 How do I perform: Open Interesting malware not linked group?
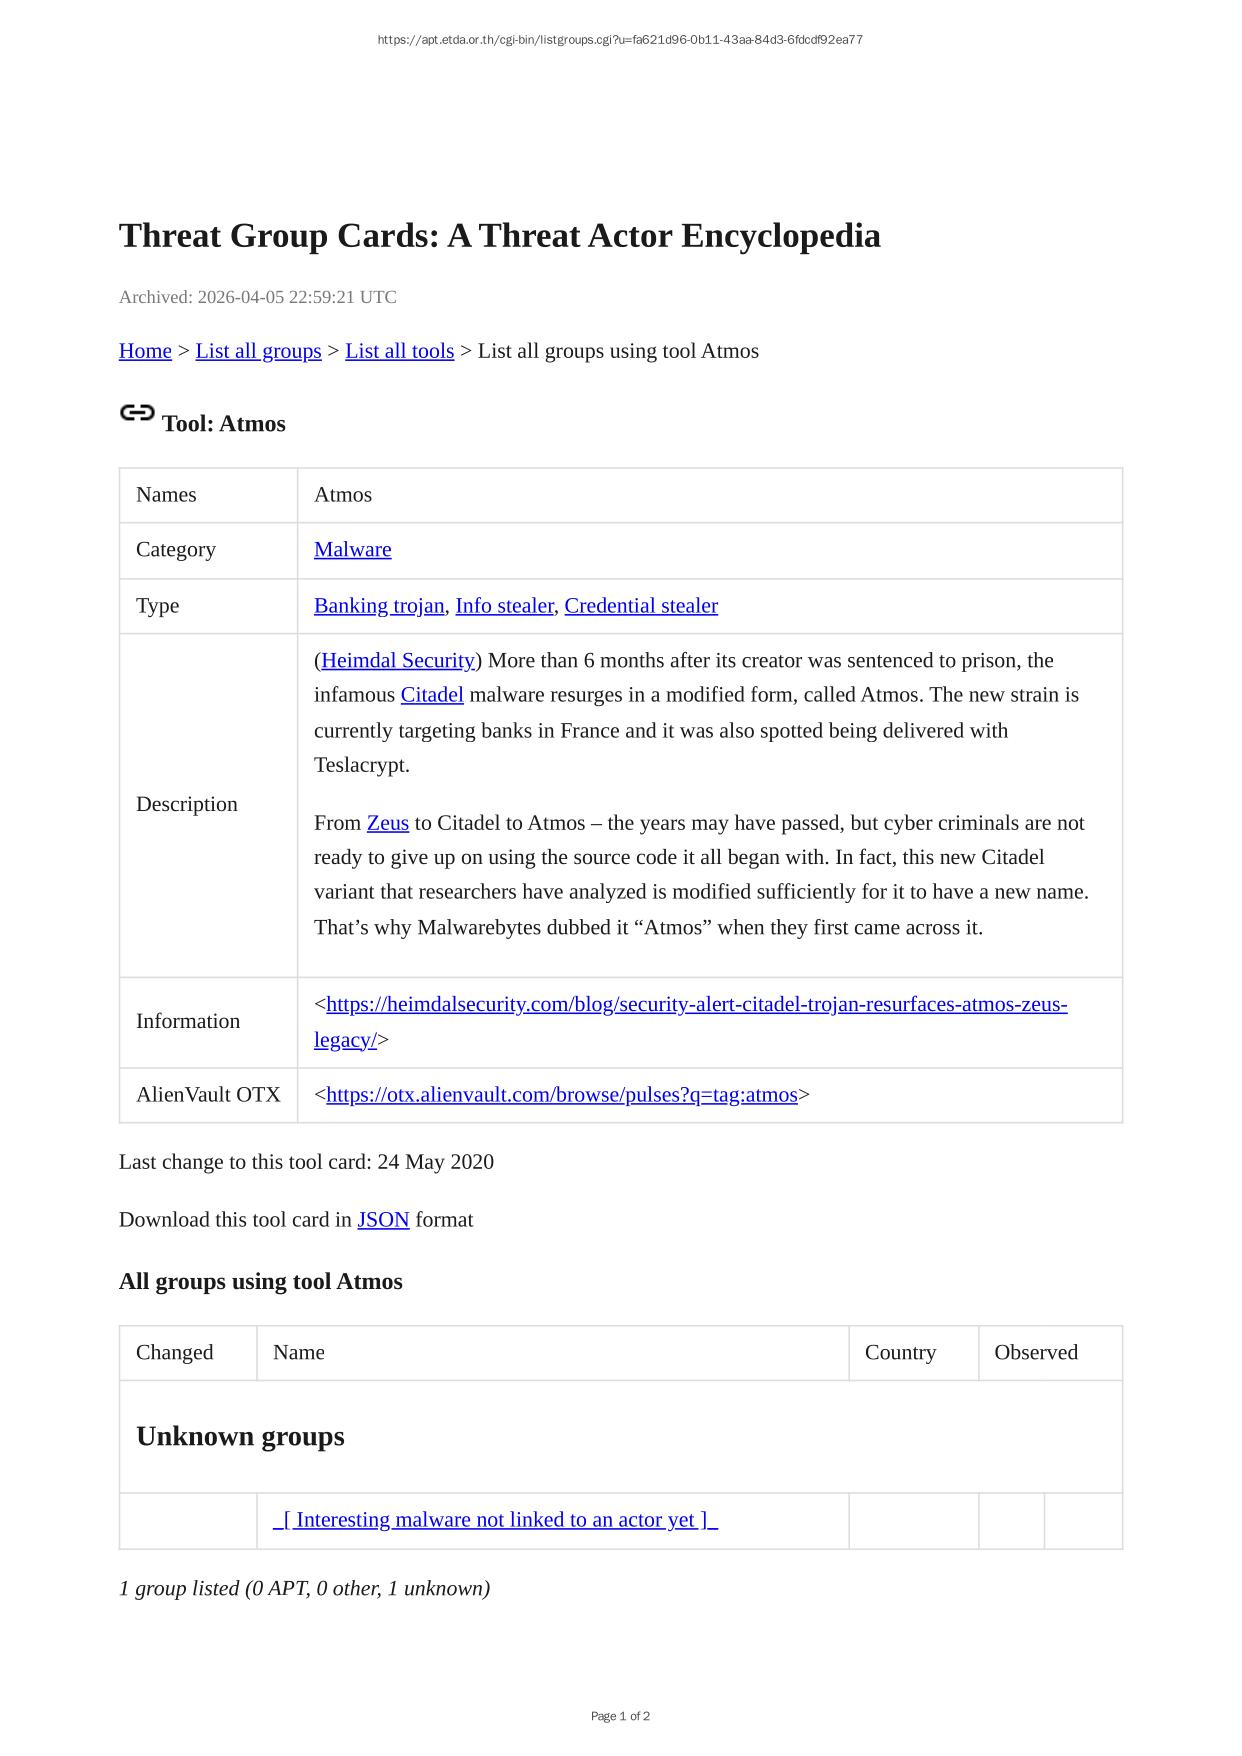[x=495, y=1520]
